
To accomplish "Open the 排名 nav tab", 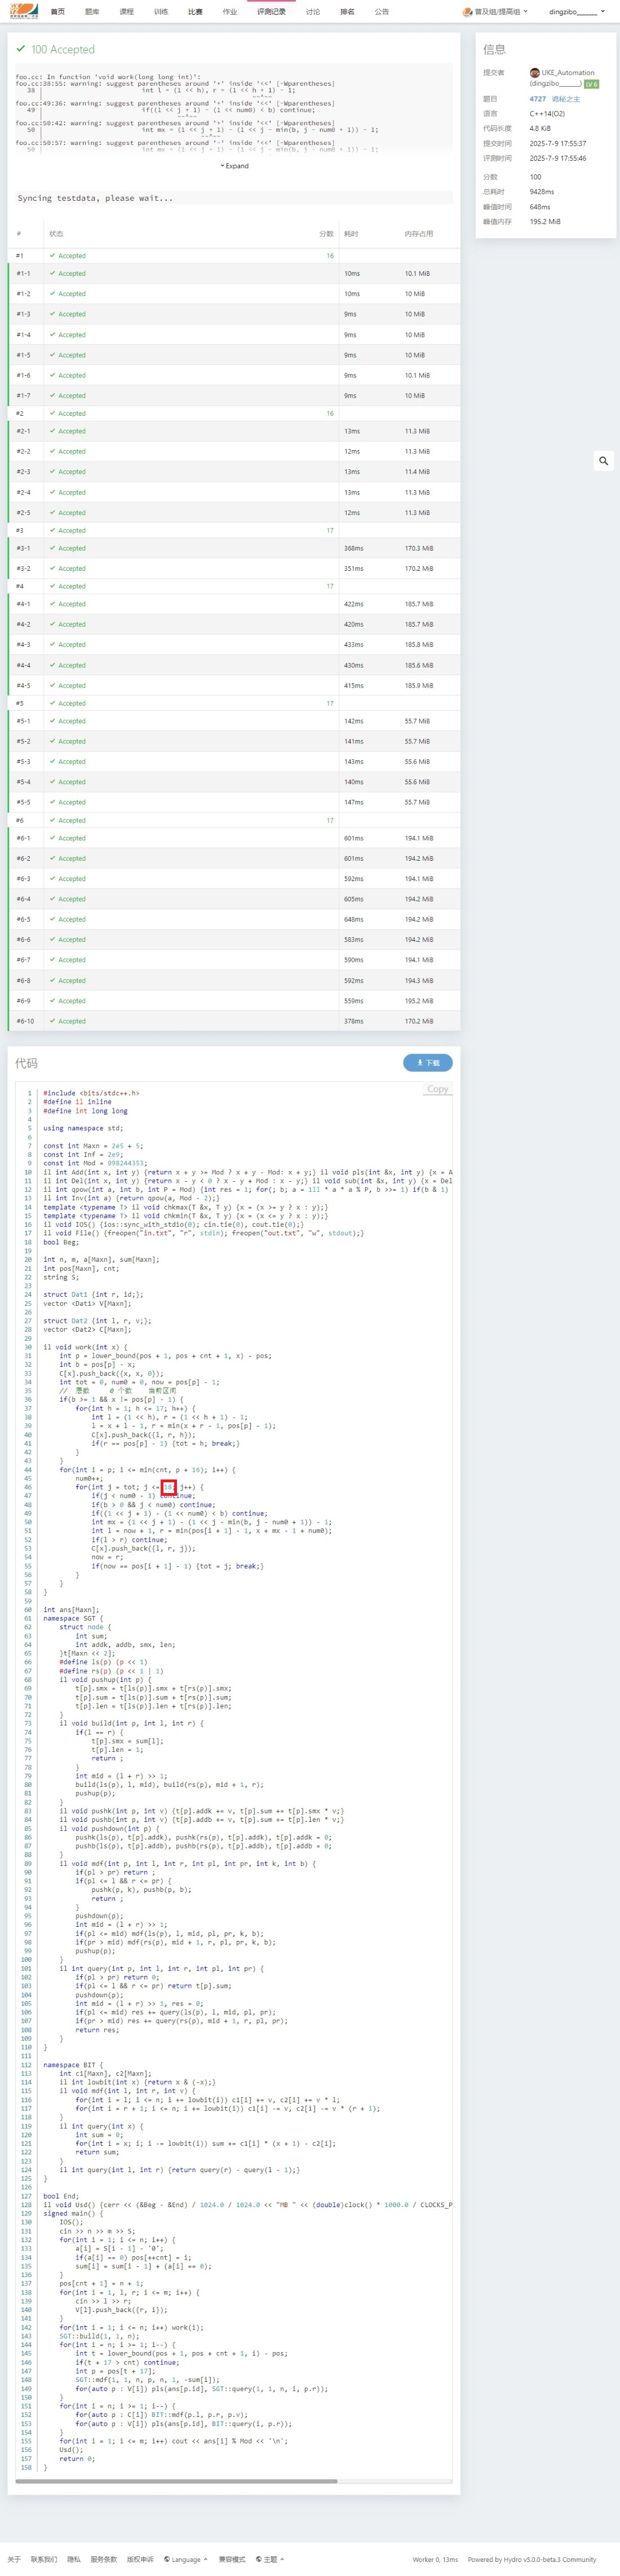I will pos(347,12).
